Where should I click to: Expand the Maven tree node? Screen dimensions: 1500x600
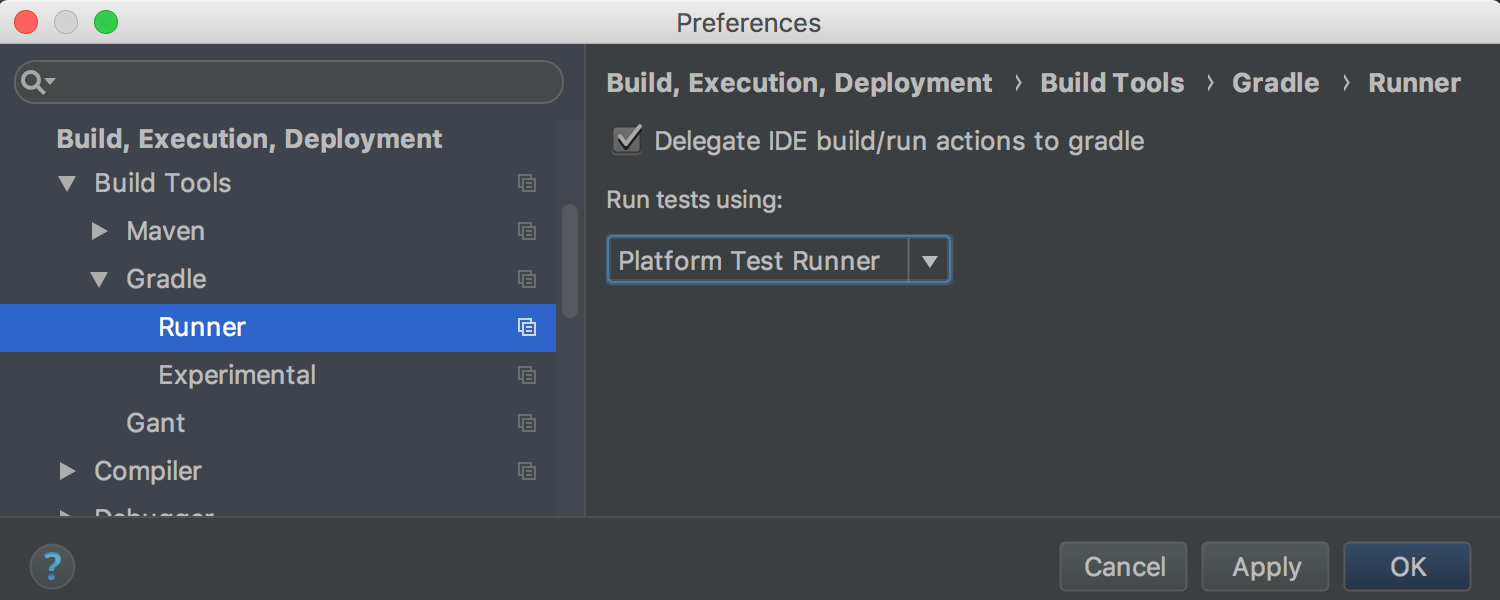click(x=99, y=231)
